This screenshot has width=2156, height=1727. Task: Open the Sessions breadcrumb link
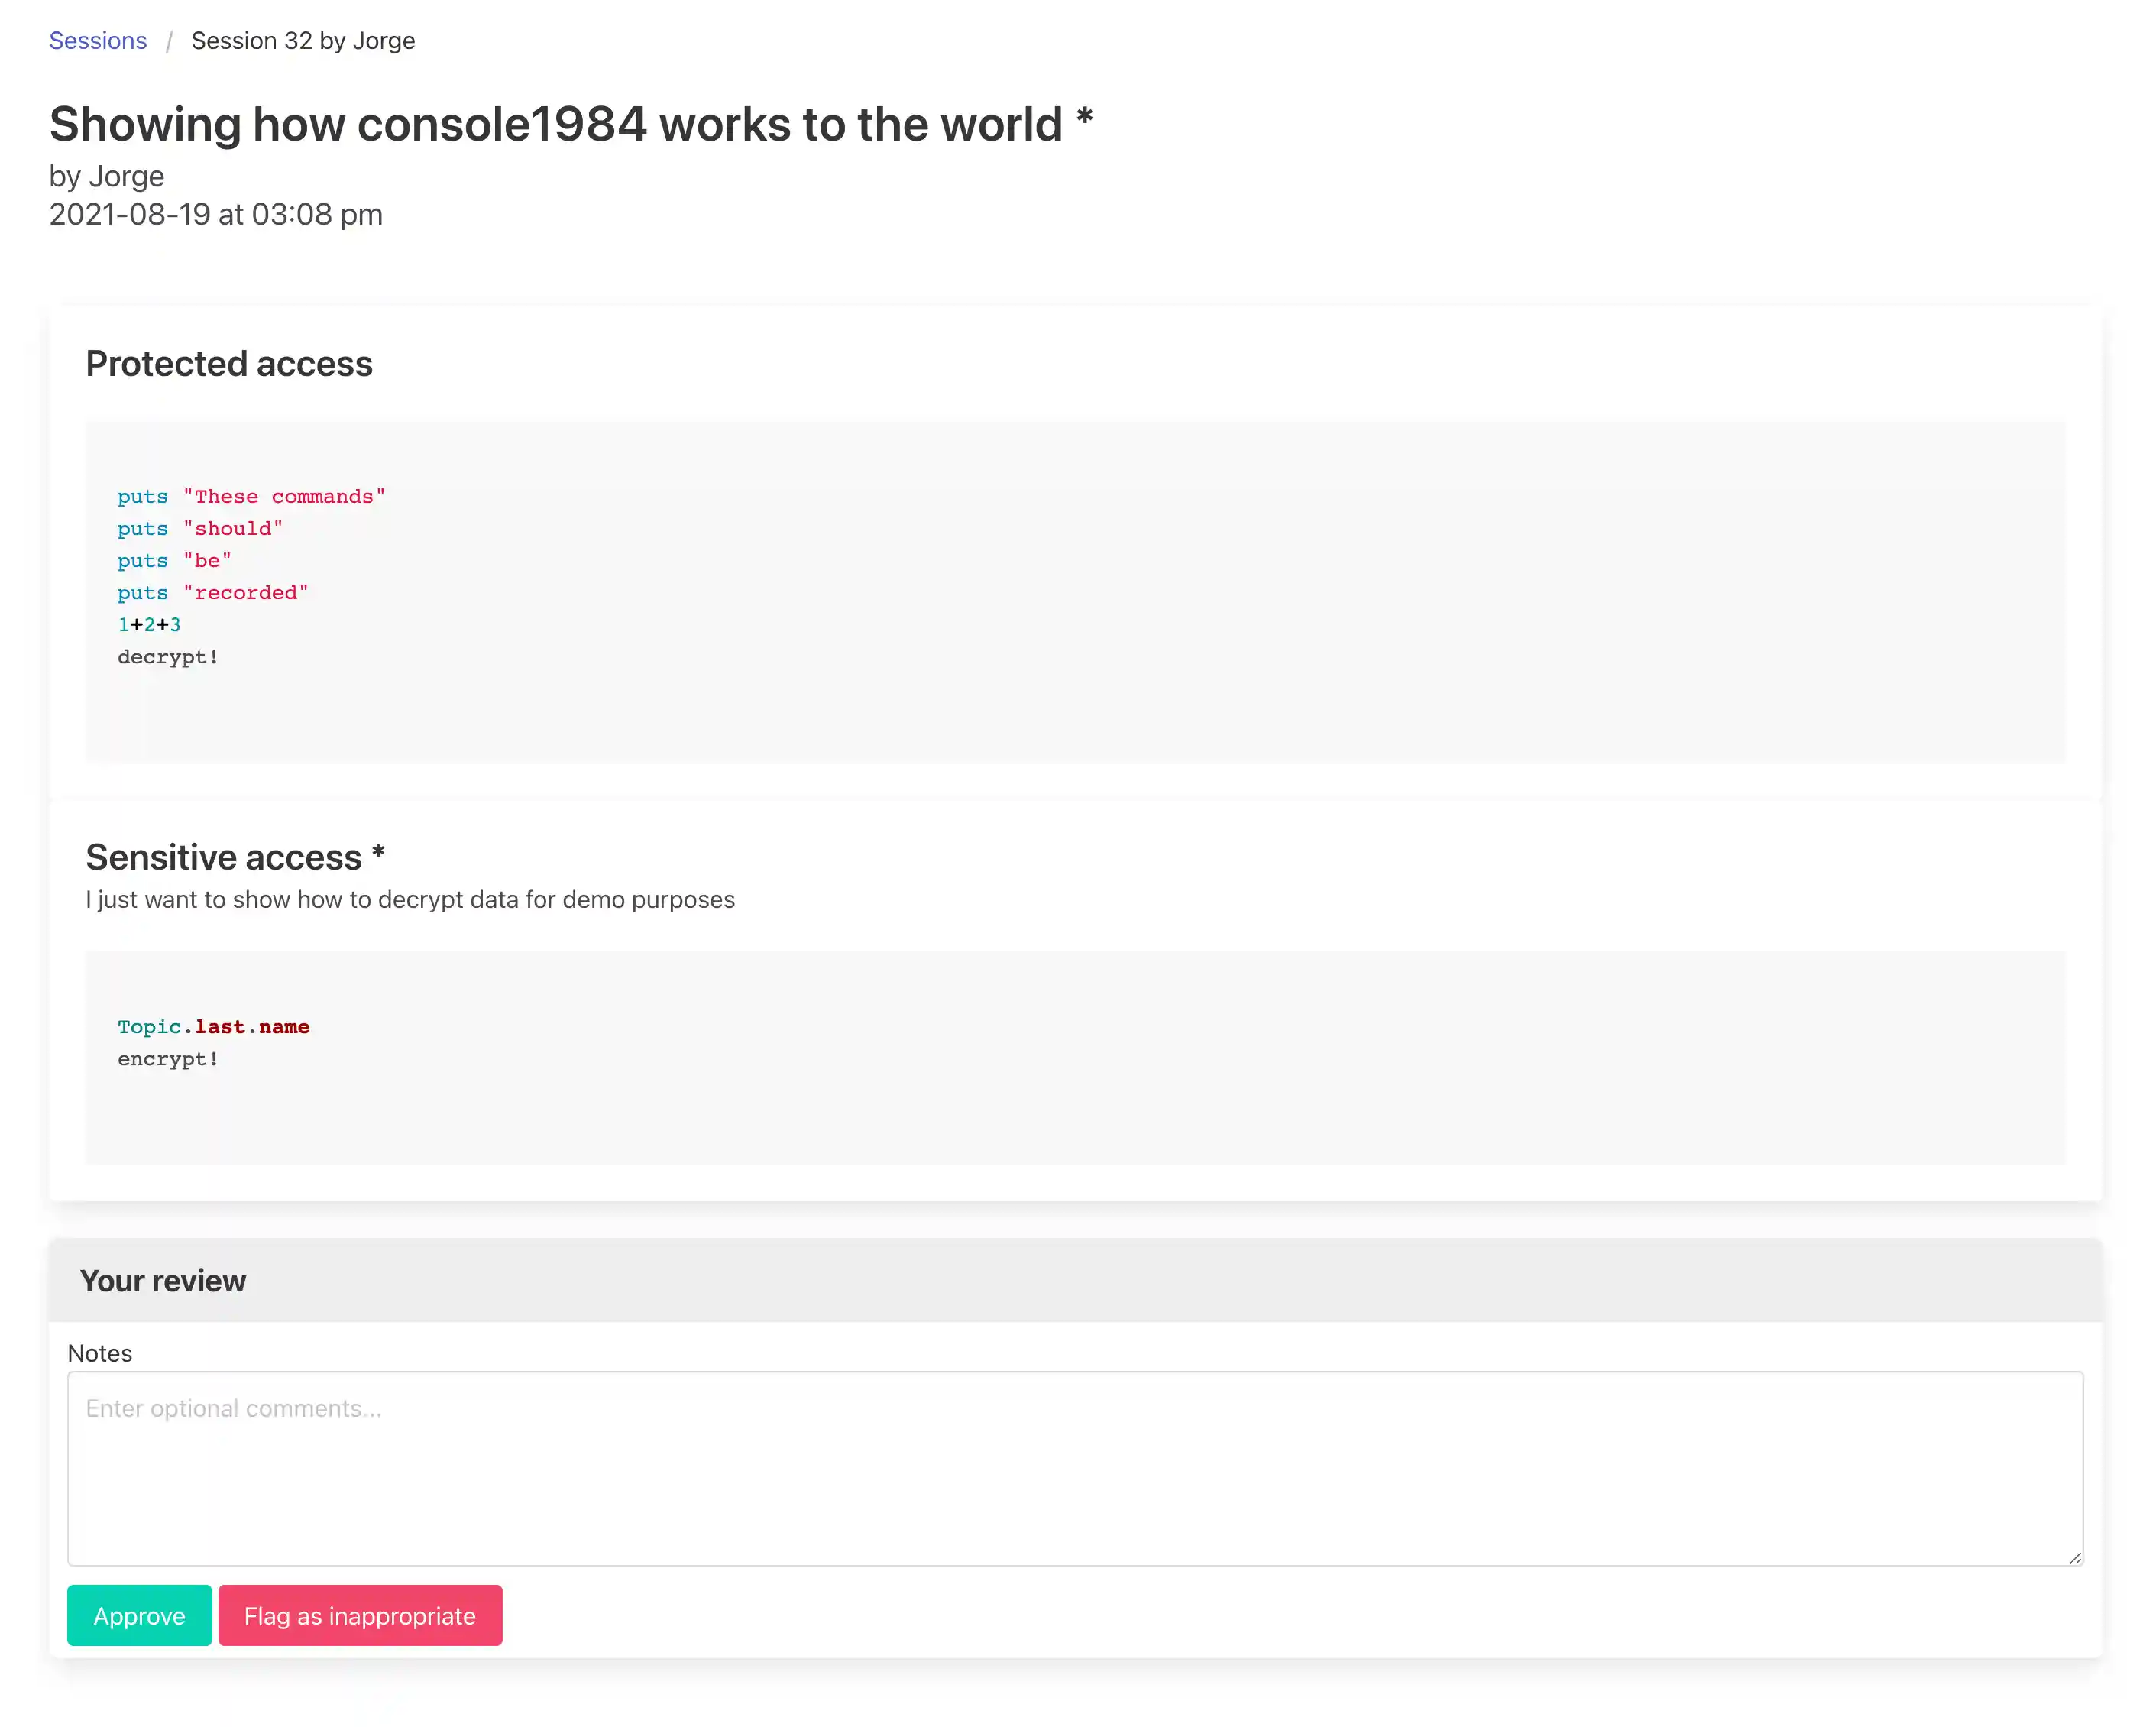tap(98, 41)
